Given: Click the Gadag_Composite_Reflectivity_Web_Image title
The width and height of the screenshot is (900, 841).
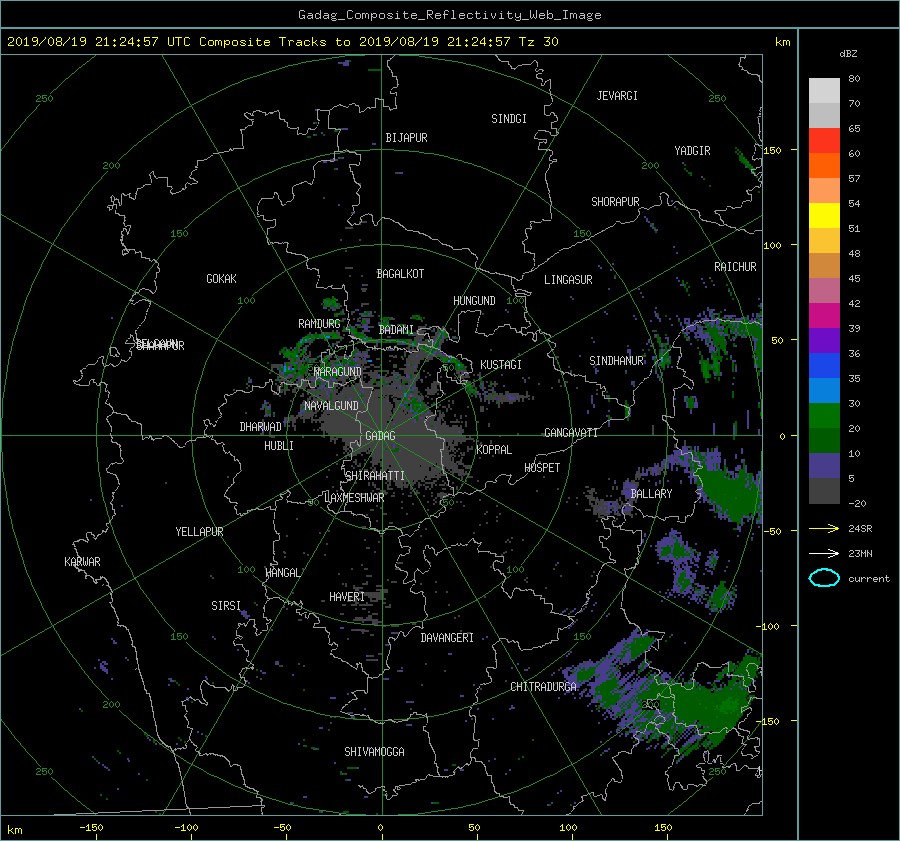Looking at the screenshot, I should 449,15.
